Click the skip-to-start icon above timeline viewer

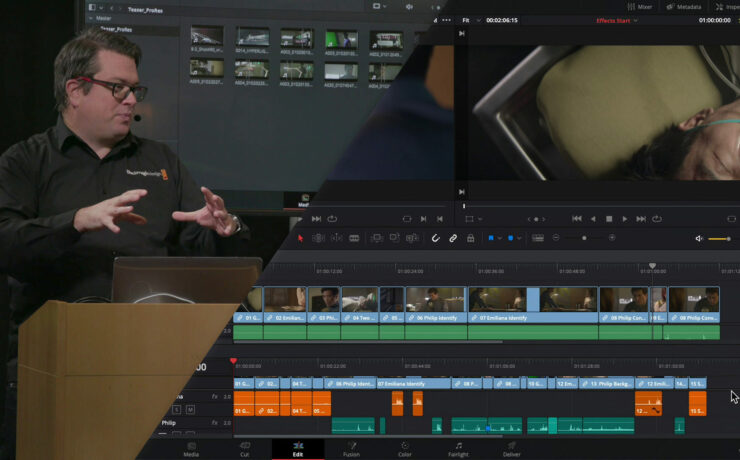point(462,33)
